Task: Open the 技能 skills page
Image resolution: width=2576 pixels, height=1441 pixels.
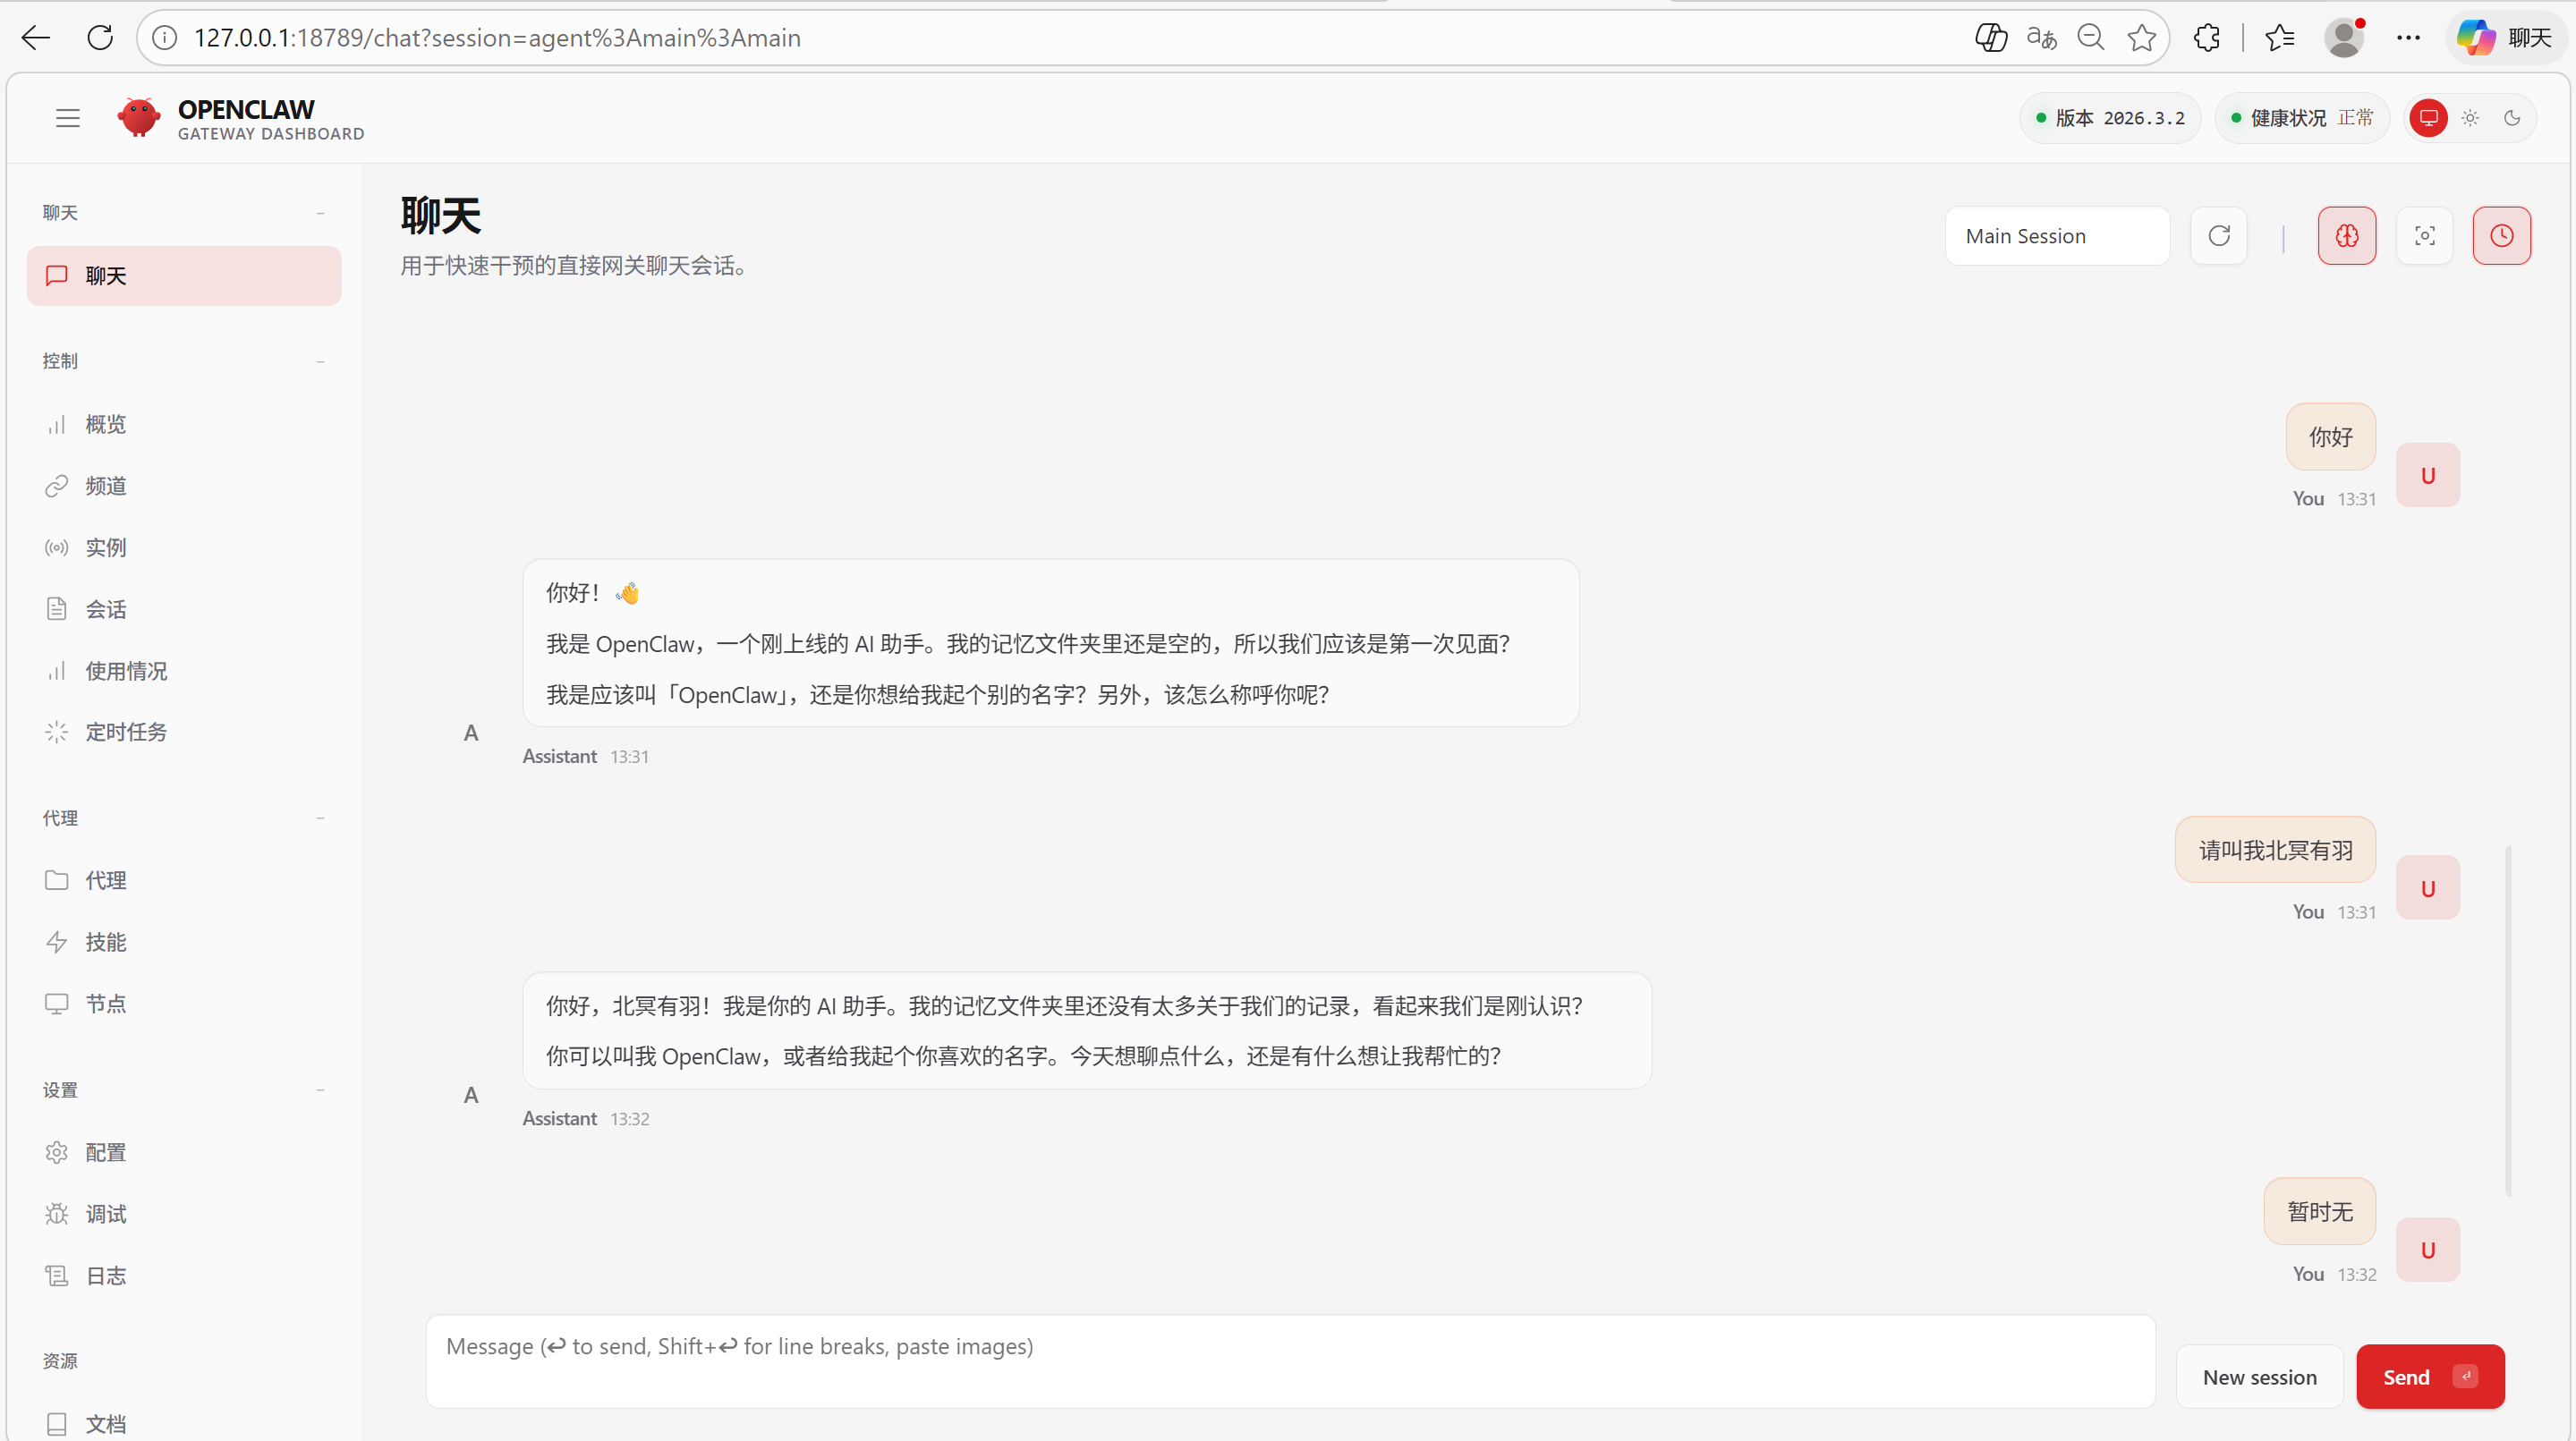Action: click(x=105, y=942)
